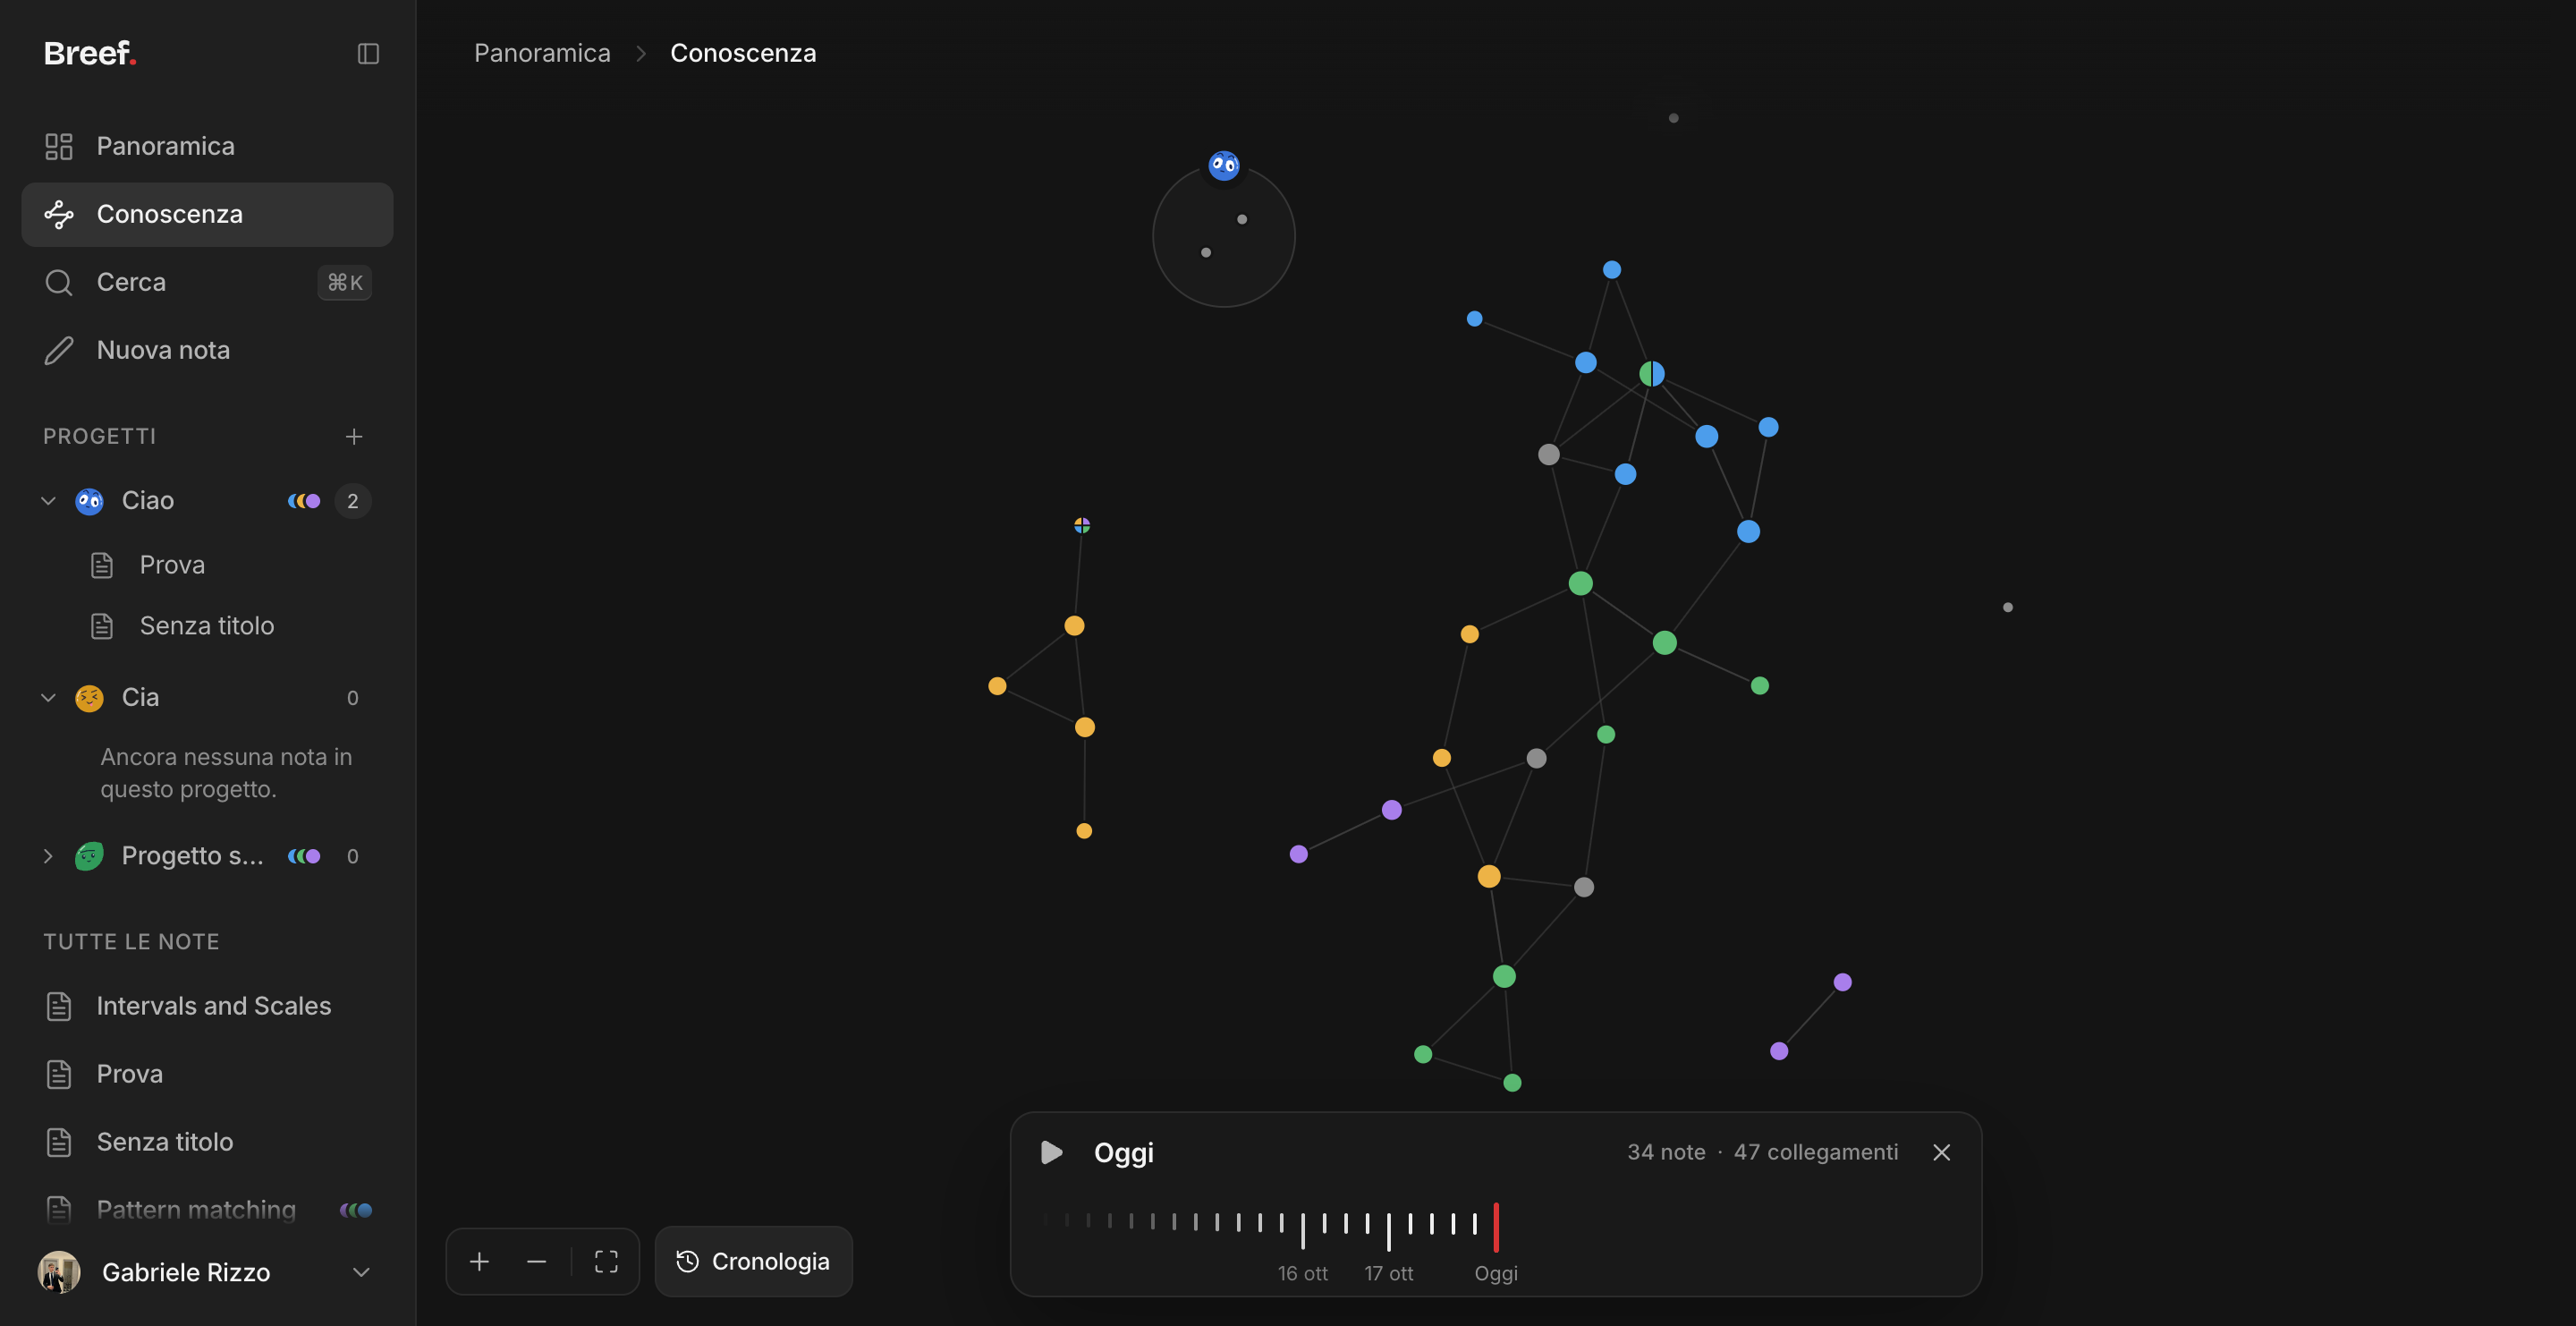Collapse the Cia project
2576x1326 pixels.
click(x=48, y=697)
